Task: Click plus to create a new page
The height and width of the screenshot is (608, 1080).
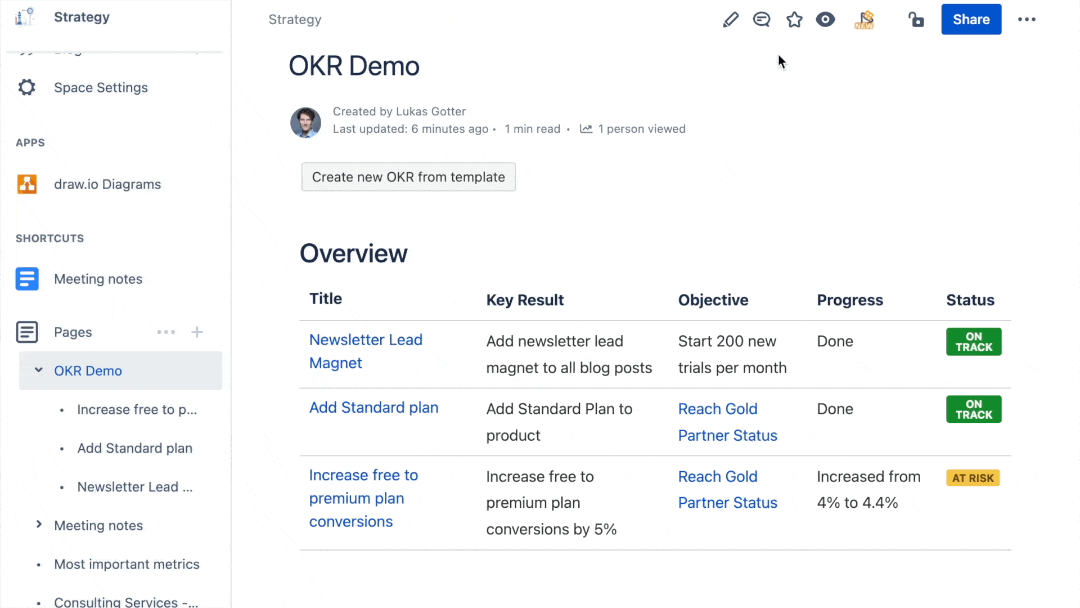Action: [197, 332]
